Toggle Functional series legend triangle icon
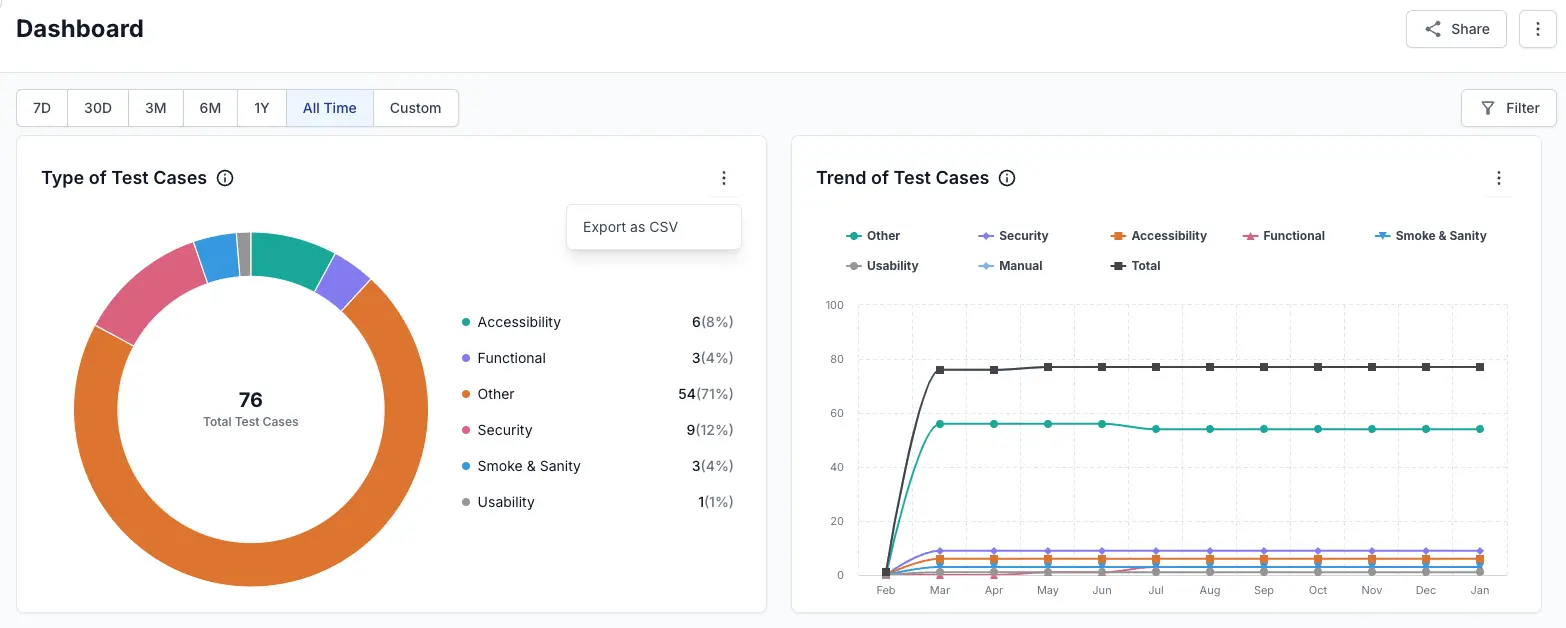The width and height of the screenshot is (1566, 628). (1250, 236)
